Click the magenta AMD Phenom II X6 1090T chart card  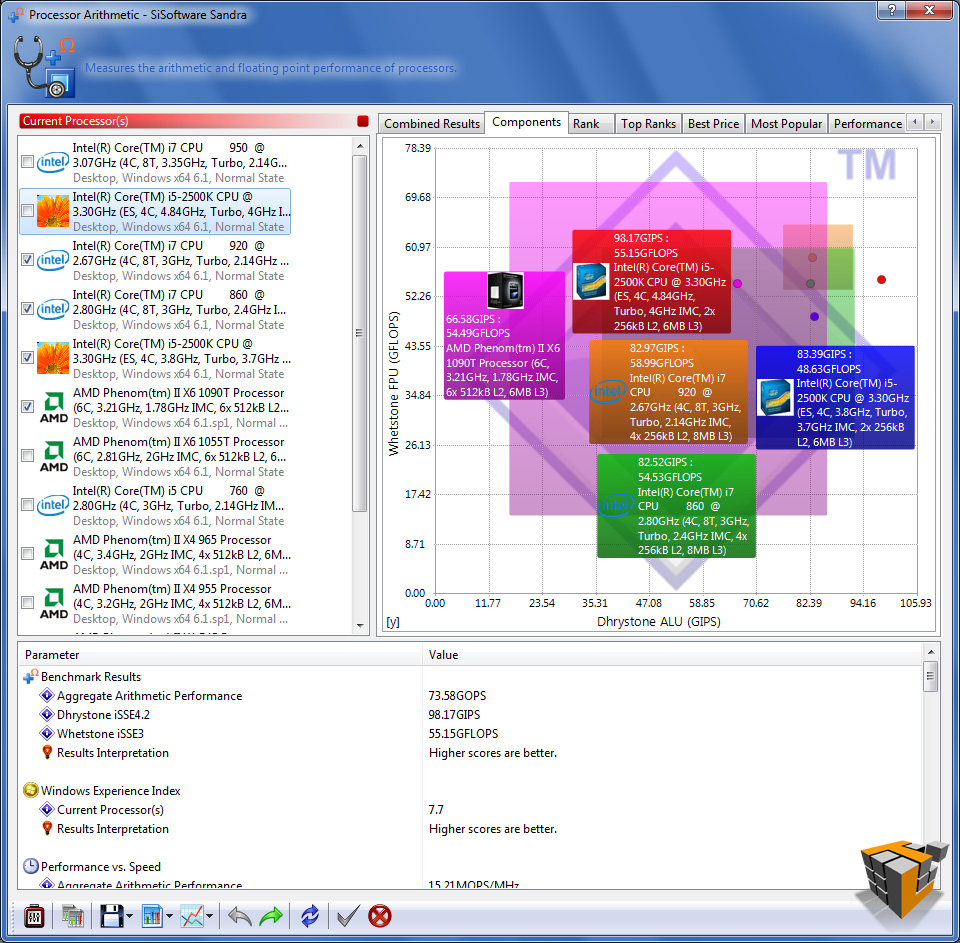pyautogui.click(x=504, y=336)
